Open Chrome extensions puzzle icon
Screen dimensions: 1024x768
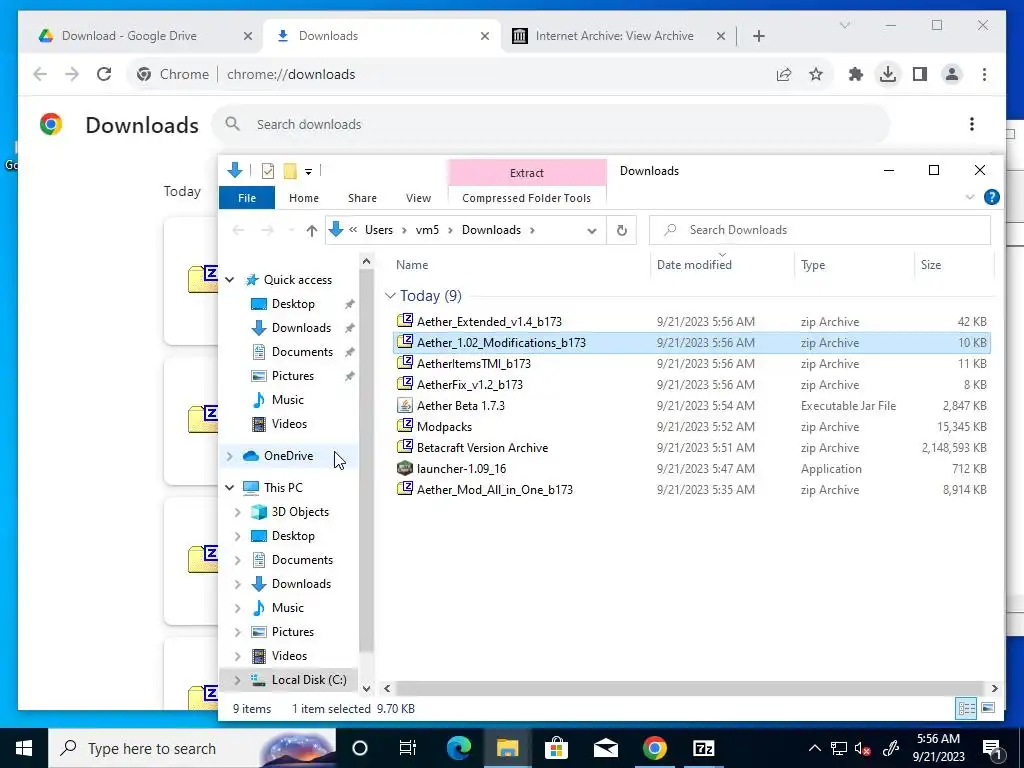point(856,74)
